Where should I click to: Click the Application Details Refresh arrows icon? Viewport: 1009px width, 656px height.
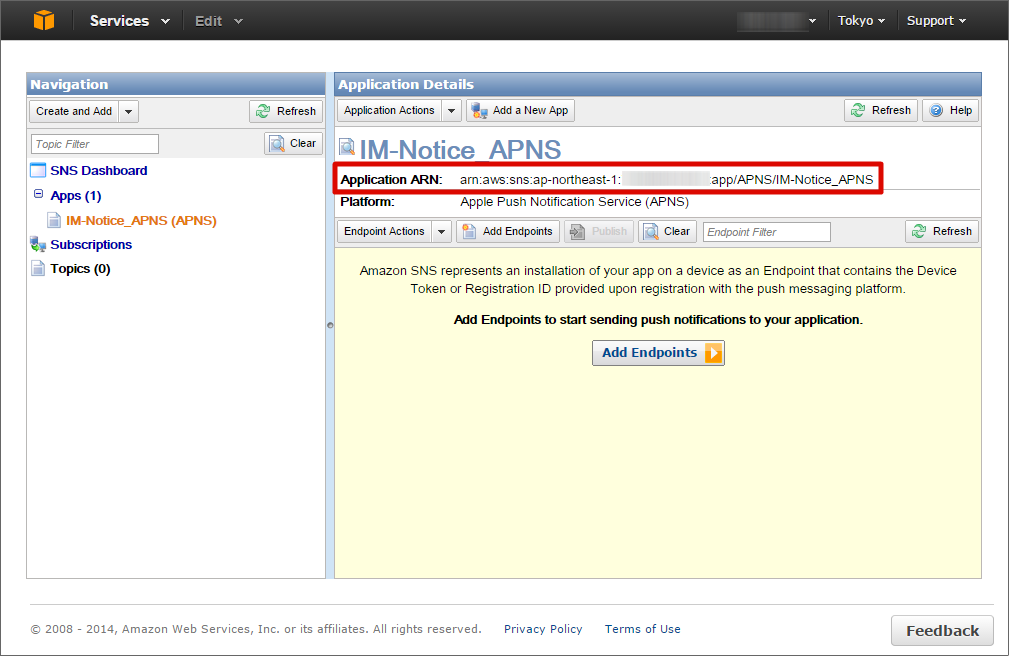[858, 111]
